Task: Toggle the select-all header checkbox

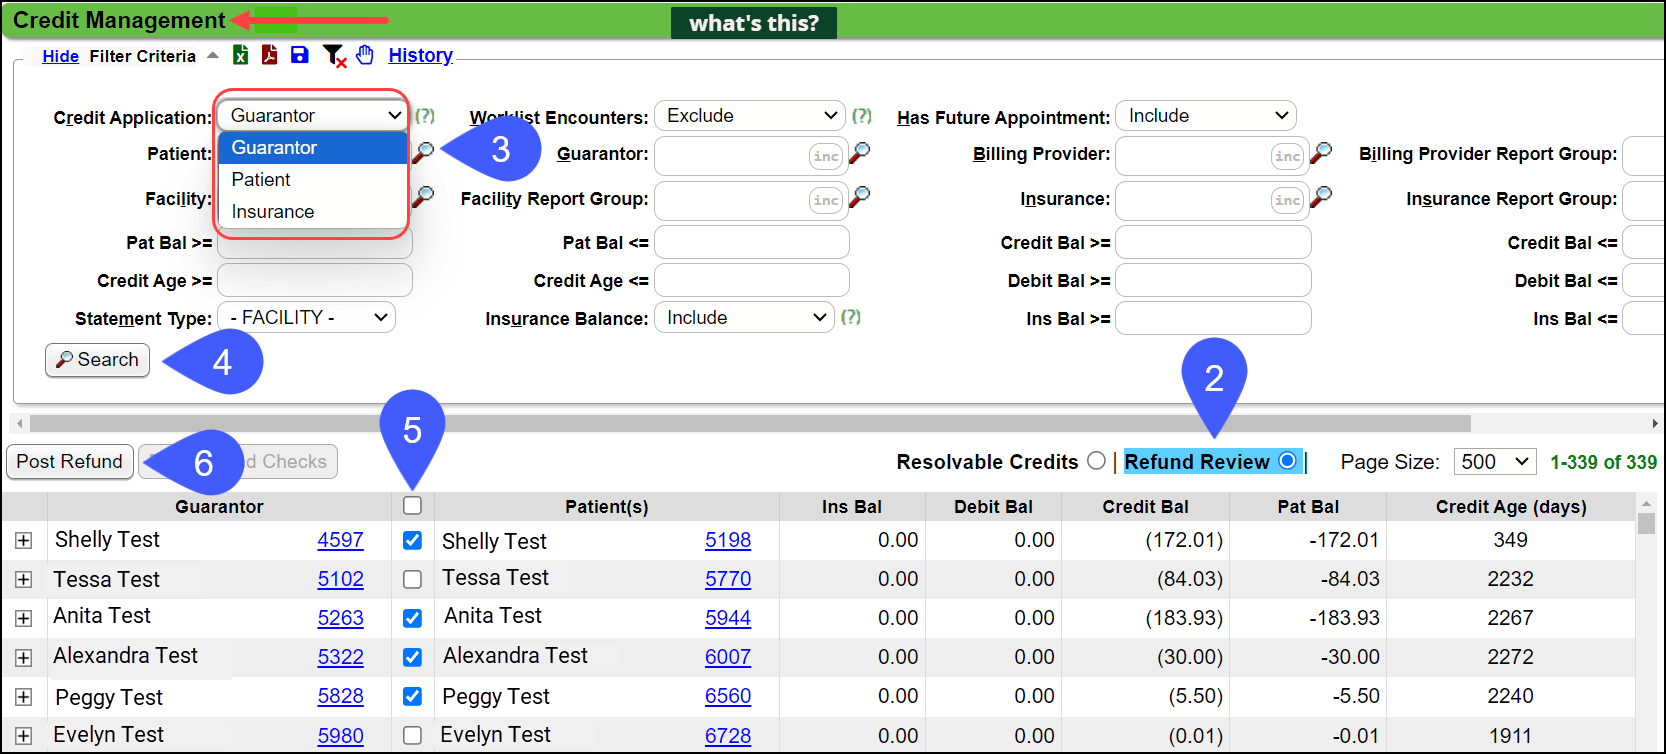Action: click(412, 505)
